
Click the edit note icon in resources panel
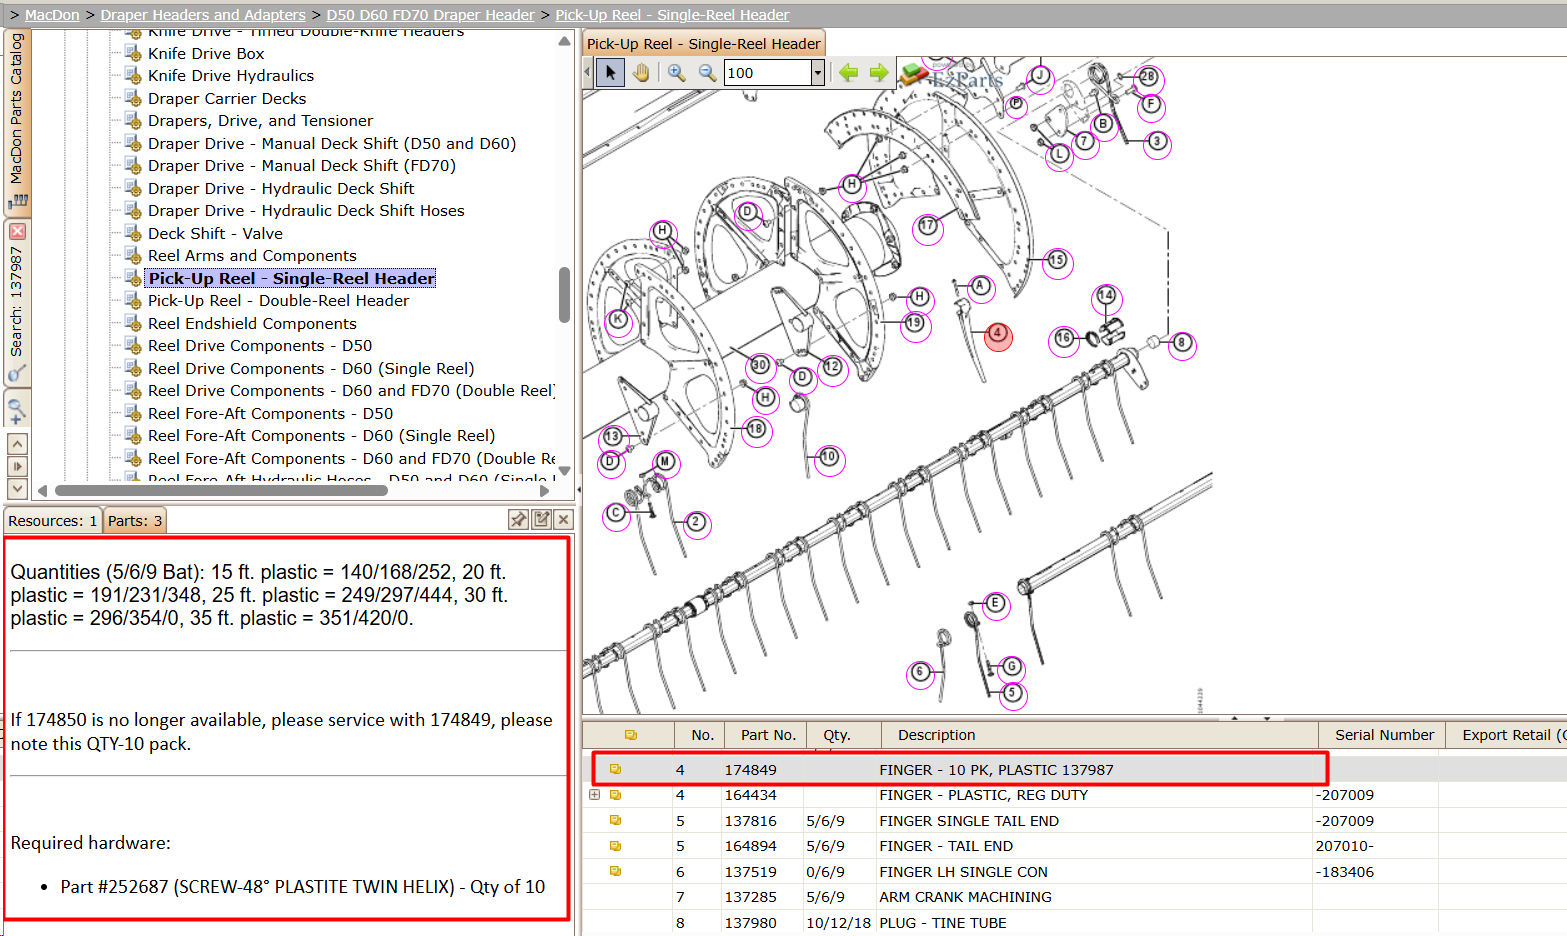point(542,519)
